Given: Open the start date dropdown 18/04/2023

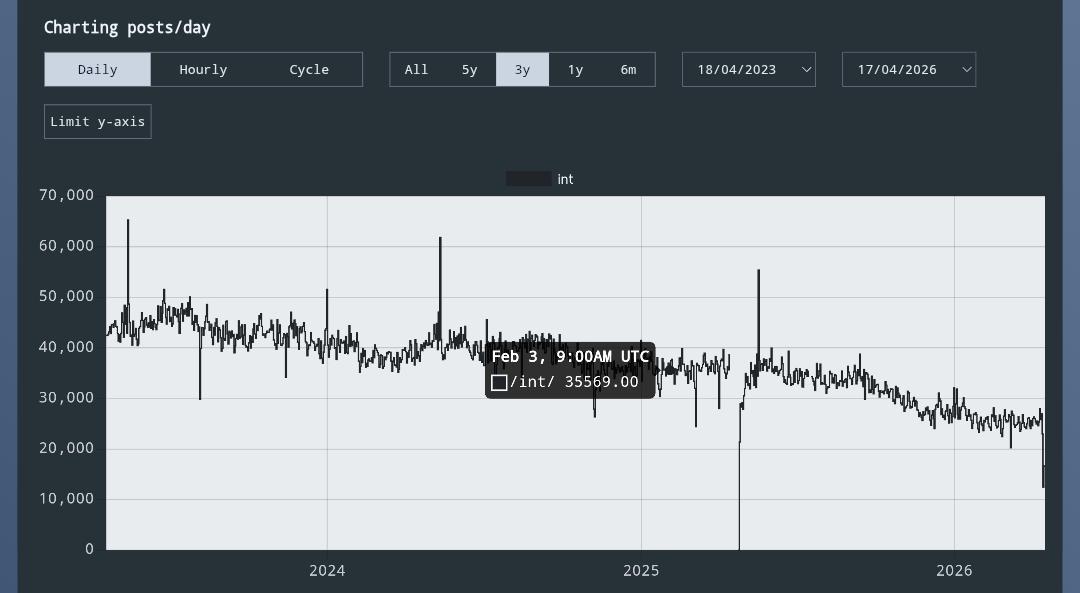Looking at the screenshot, I should tap(749, 70).
